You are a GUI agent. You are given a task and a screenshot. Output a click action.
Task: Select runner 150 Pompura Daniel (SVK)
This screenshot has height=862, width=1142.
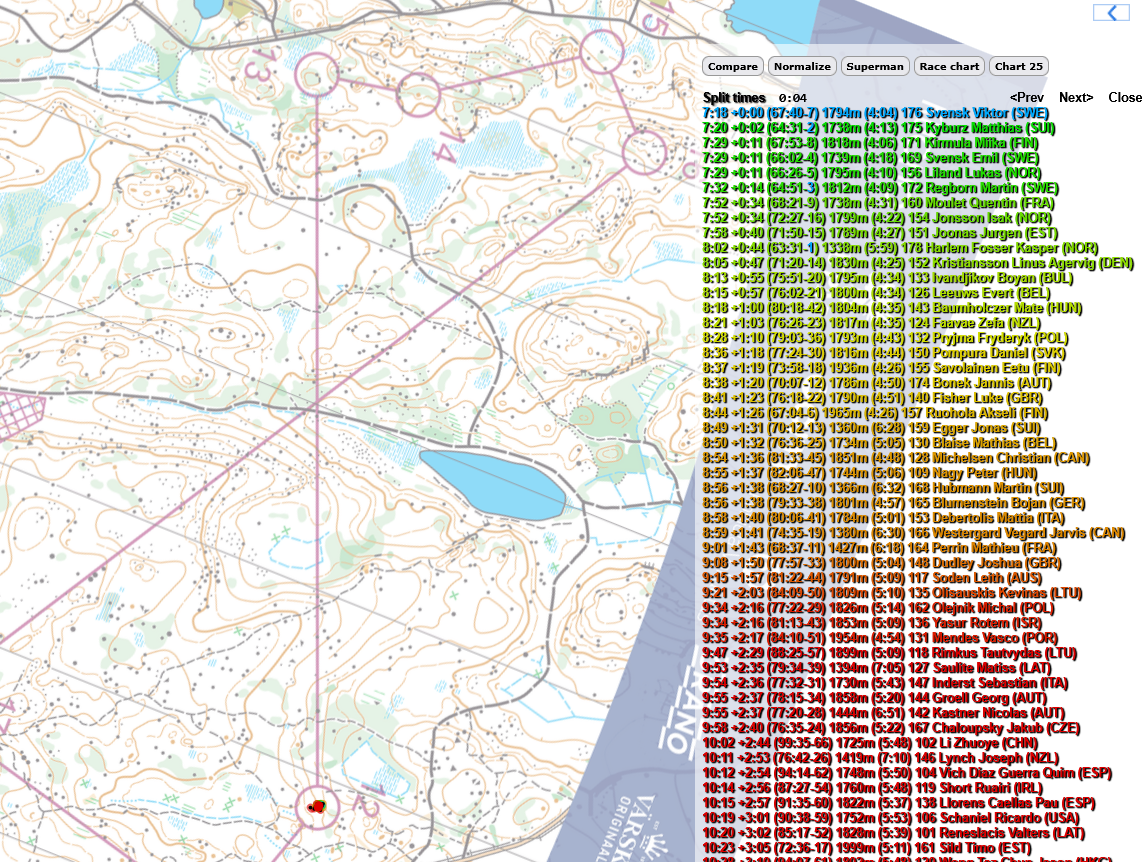click(x=883, y=353)
